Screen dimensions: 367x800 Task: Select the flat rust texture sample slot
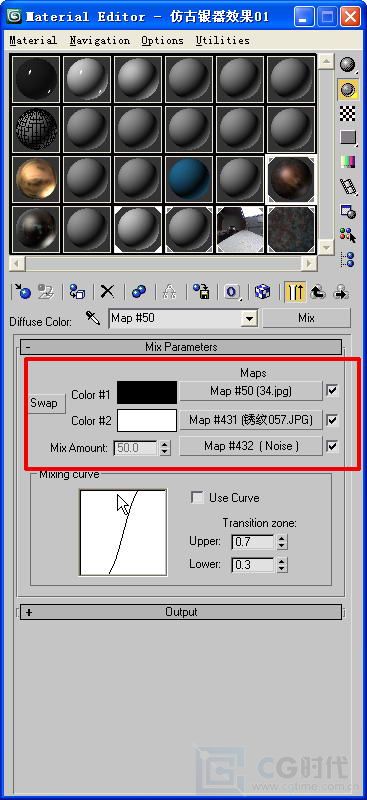point(291,229)
